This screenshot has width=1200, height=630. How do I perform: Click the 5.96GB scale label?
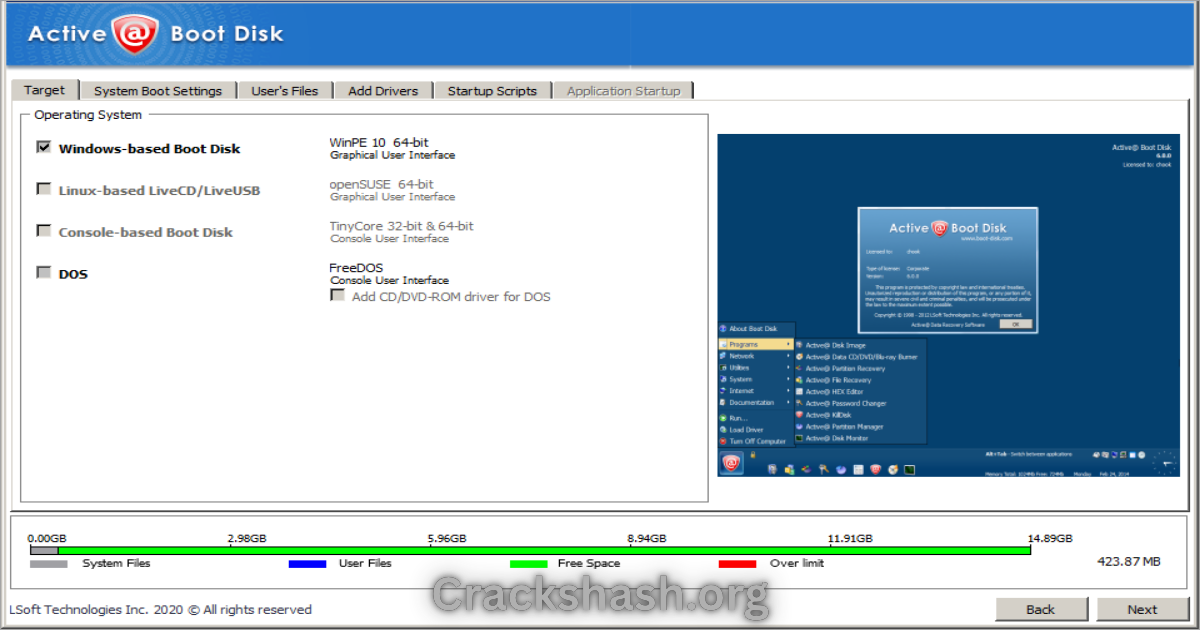click(x=446, y=538)
